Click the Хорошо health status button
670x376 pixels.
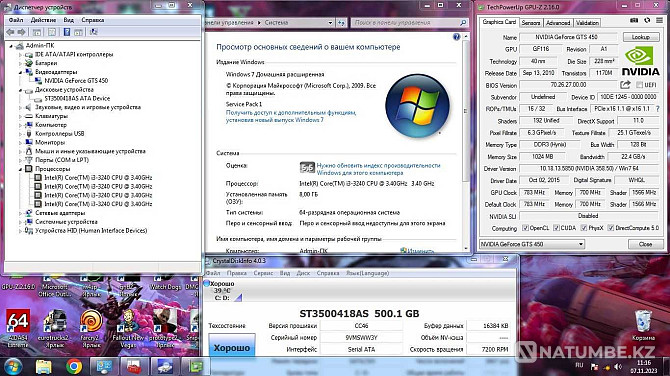click(232, 345)
